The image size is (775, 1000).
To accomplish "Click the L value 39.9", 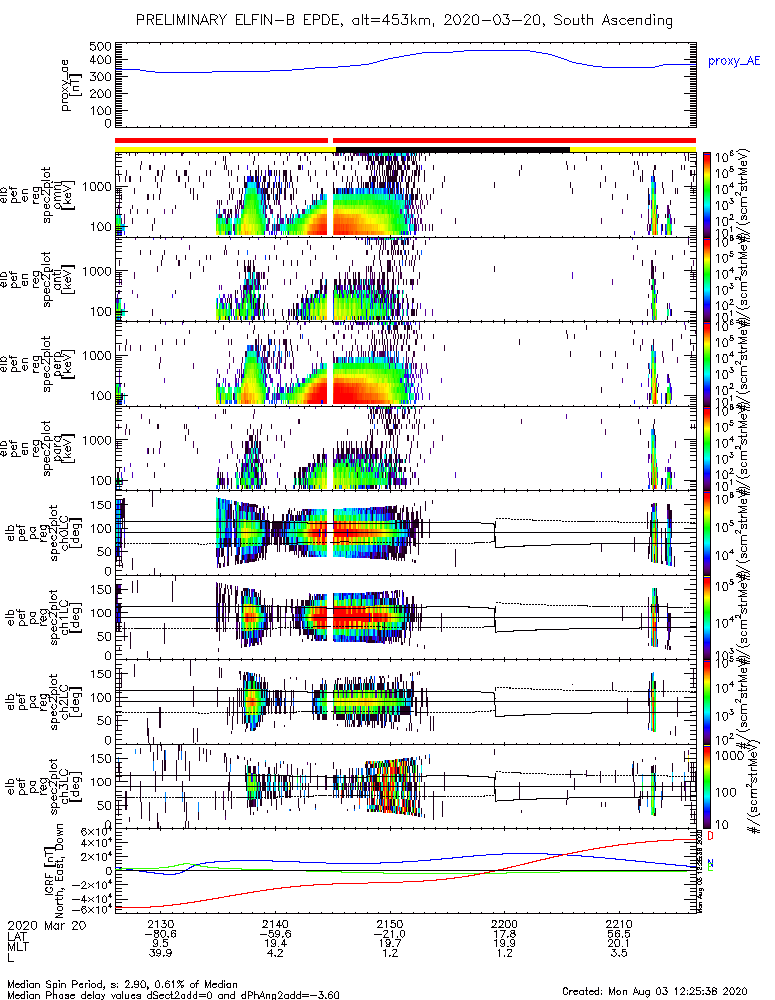I will pyautogui.click(x=161, y=953).
